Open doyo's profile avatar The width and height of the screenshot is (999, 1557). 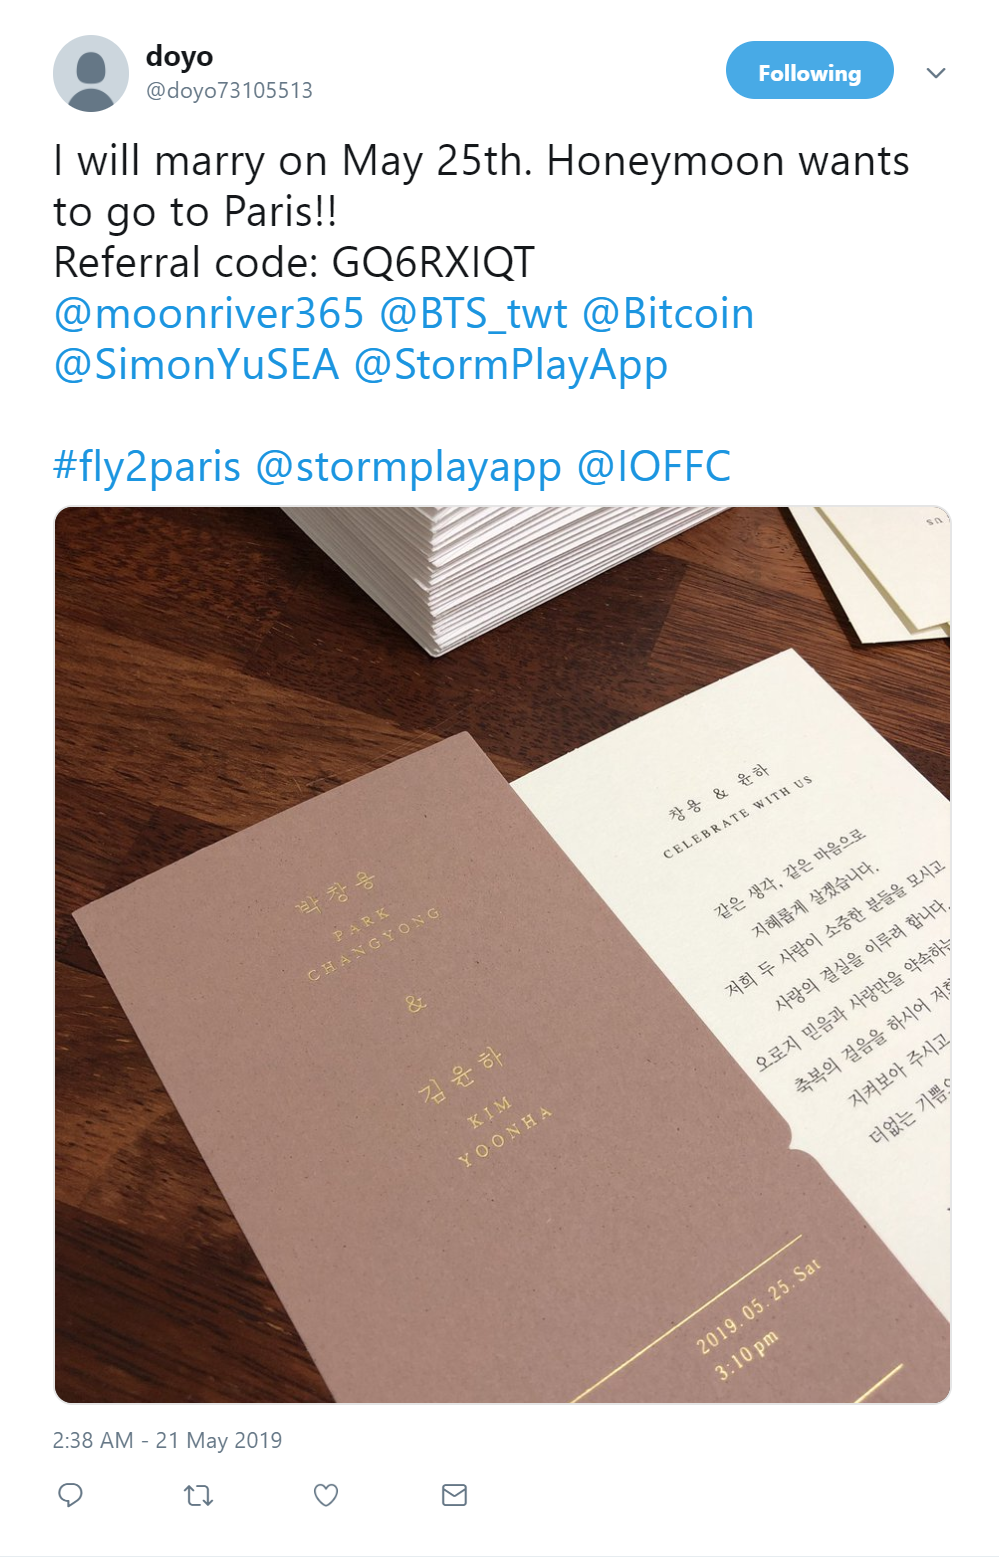tap(91, 73)
